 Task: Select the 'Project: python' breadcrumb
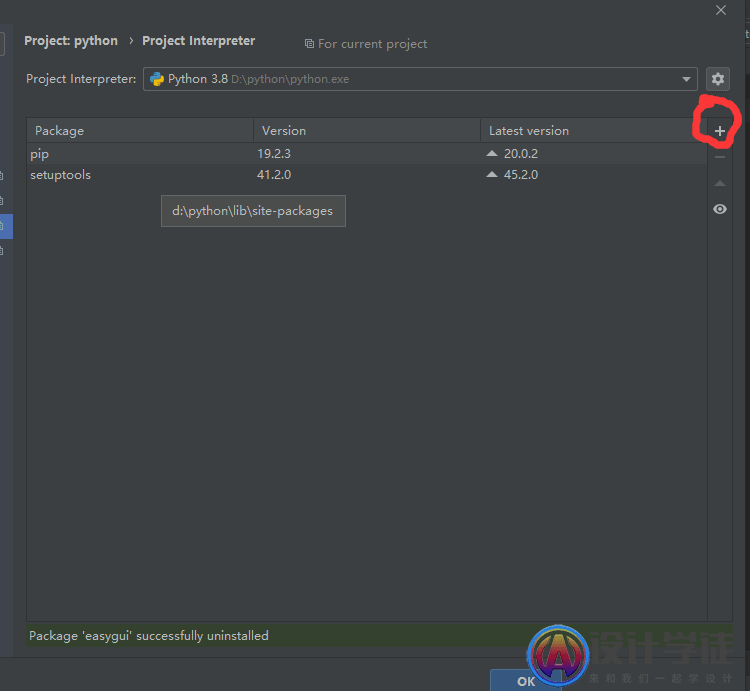coord(71,41)
